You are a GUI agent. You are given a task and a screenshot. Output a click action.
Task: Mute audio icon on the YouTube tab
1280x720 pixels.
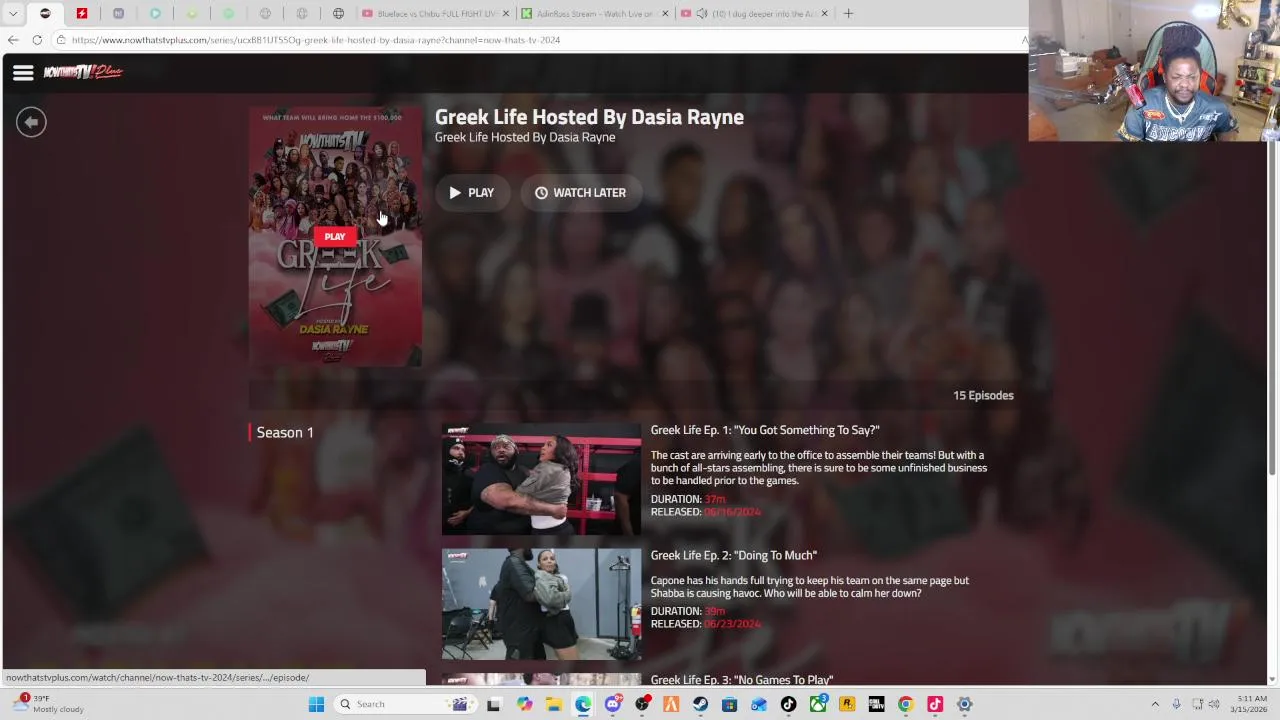(702, 14)
